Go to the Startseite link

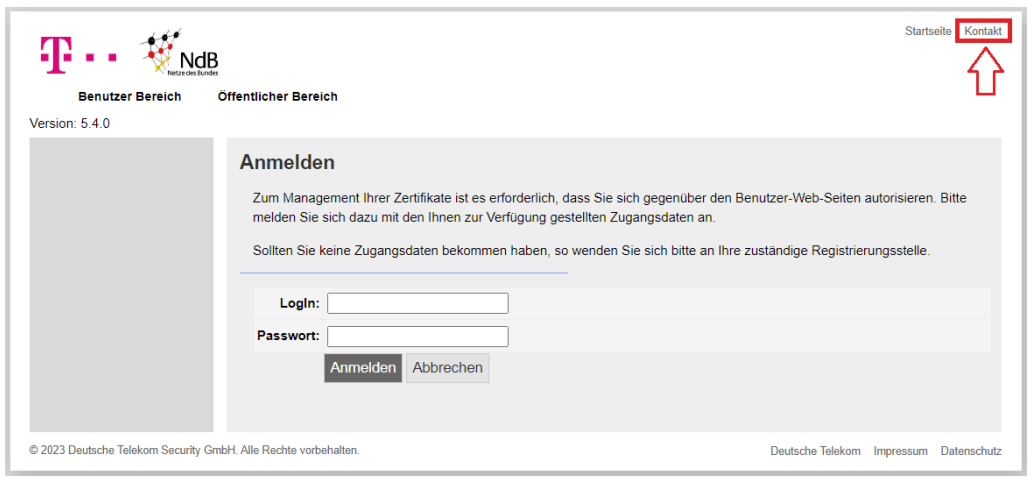click(x=928, y=32)
